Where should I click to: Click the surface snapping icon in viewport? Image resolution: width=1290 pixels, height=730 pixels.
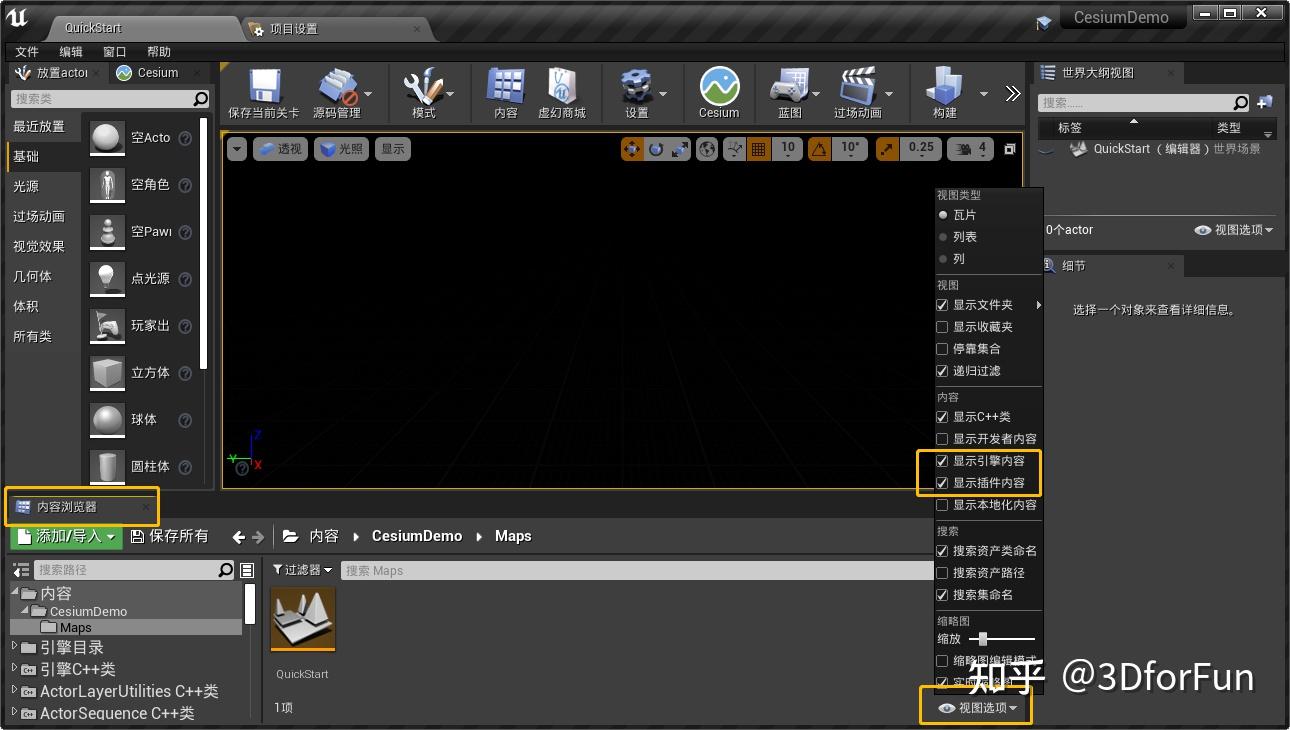click(x=736, y=149)
